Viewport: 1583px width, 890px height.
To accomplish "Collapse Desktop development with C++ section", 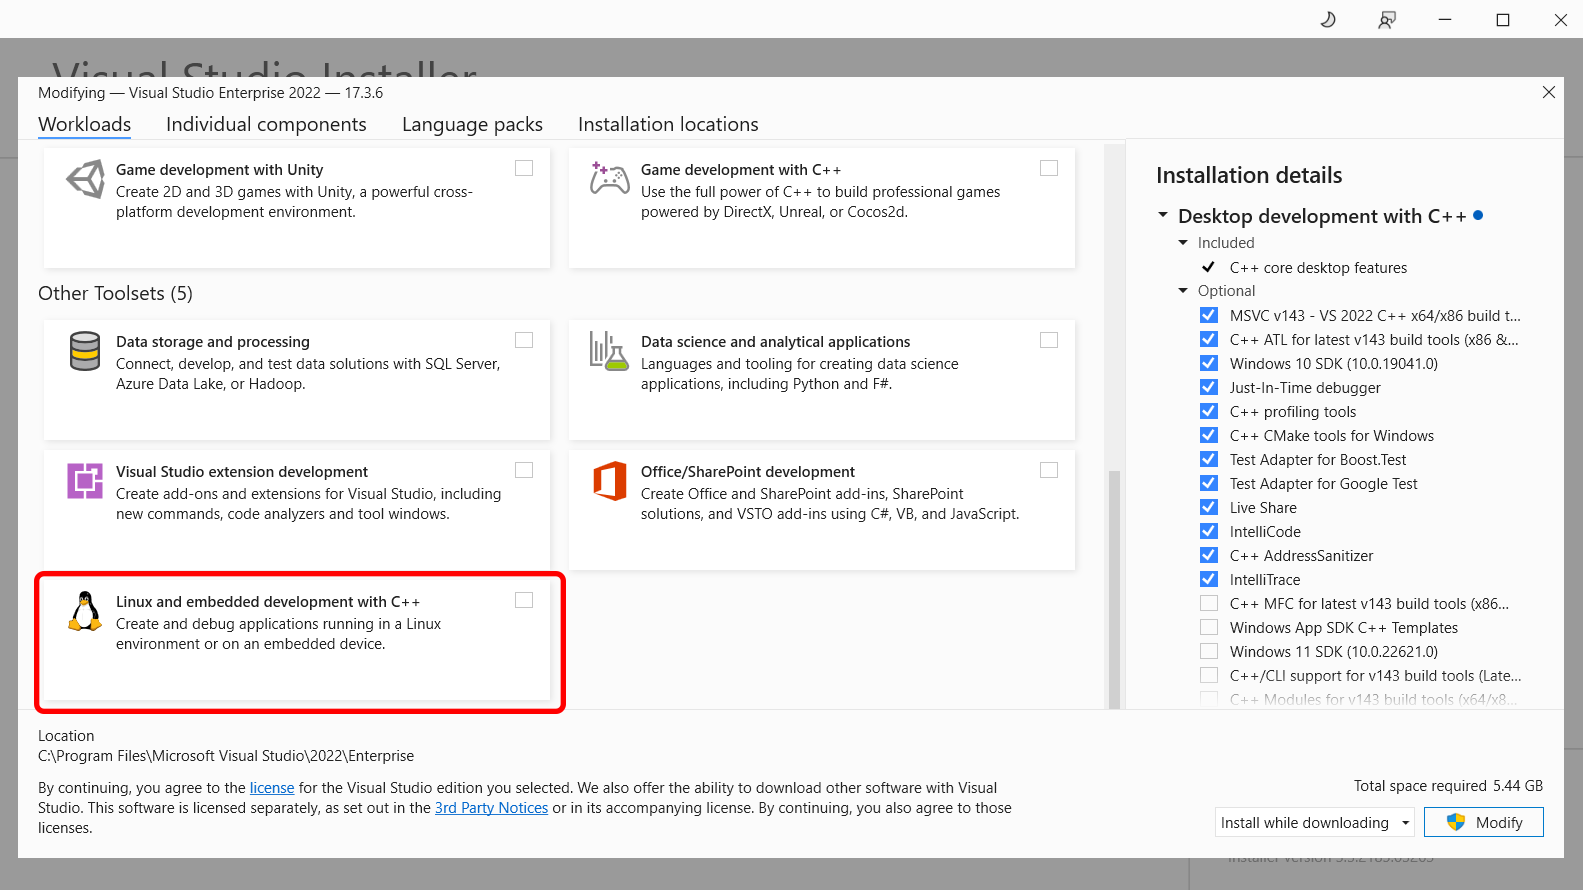I will pos(1163,216).
